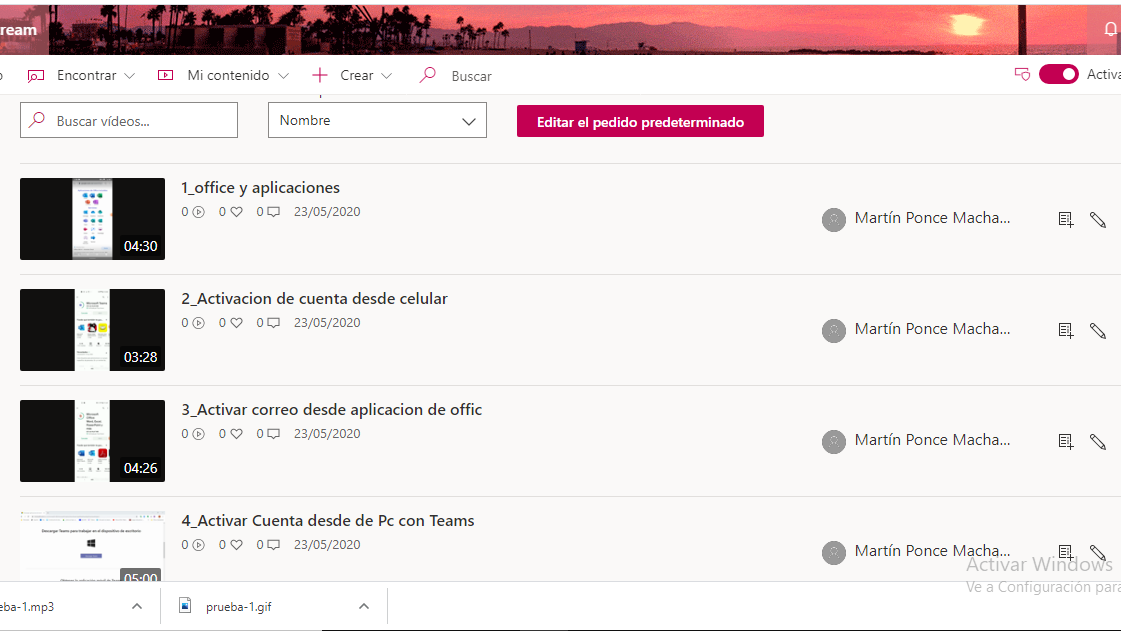Switch off the pink Activar toggle
The height and width of the screenshot is (631, 1121).
(1058, 74)
